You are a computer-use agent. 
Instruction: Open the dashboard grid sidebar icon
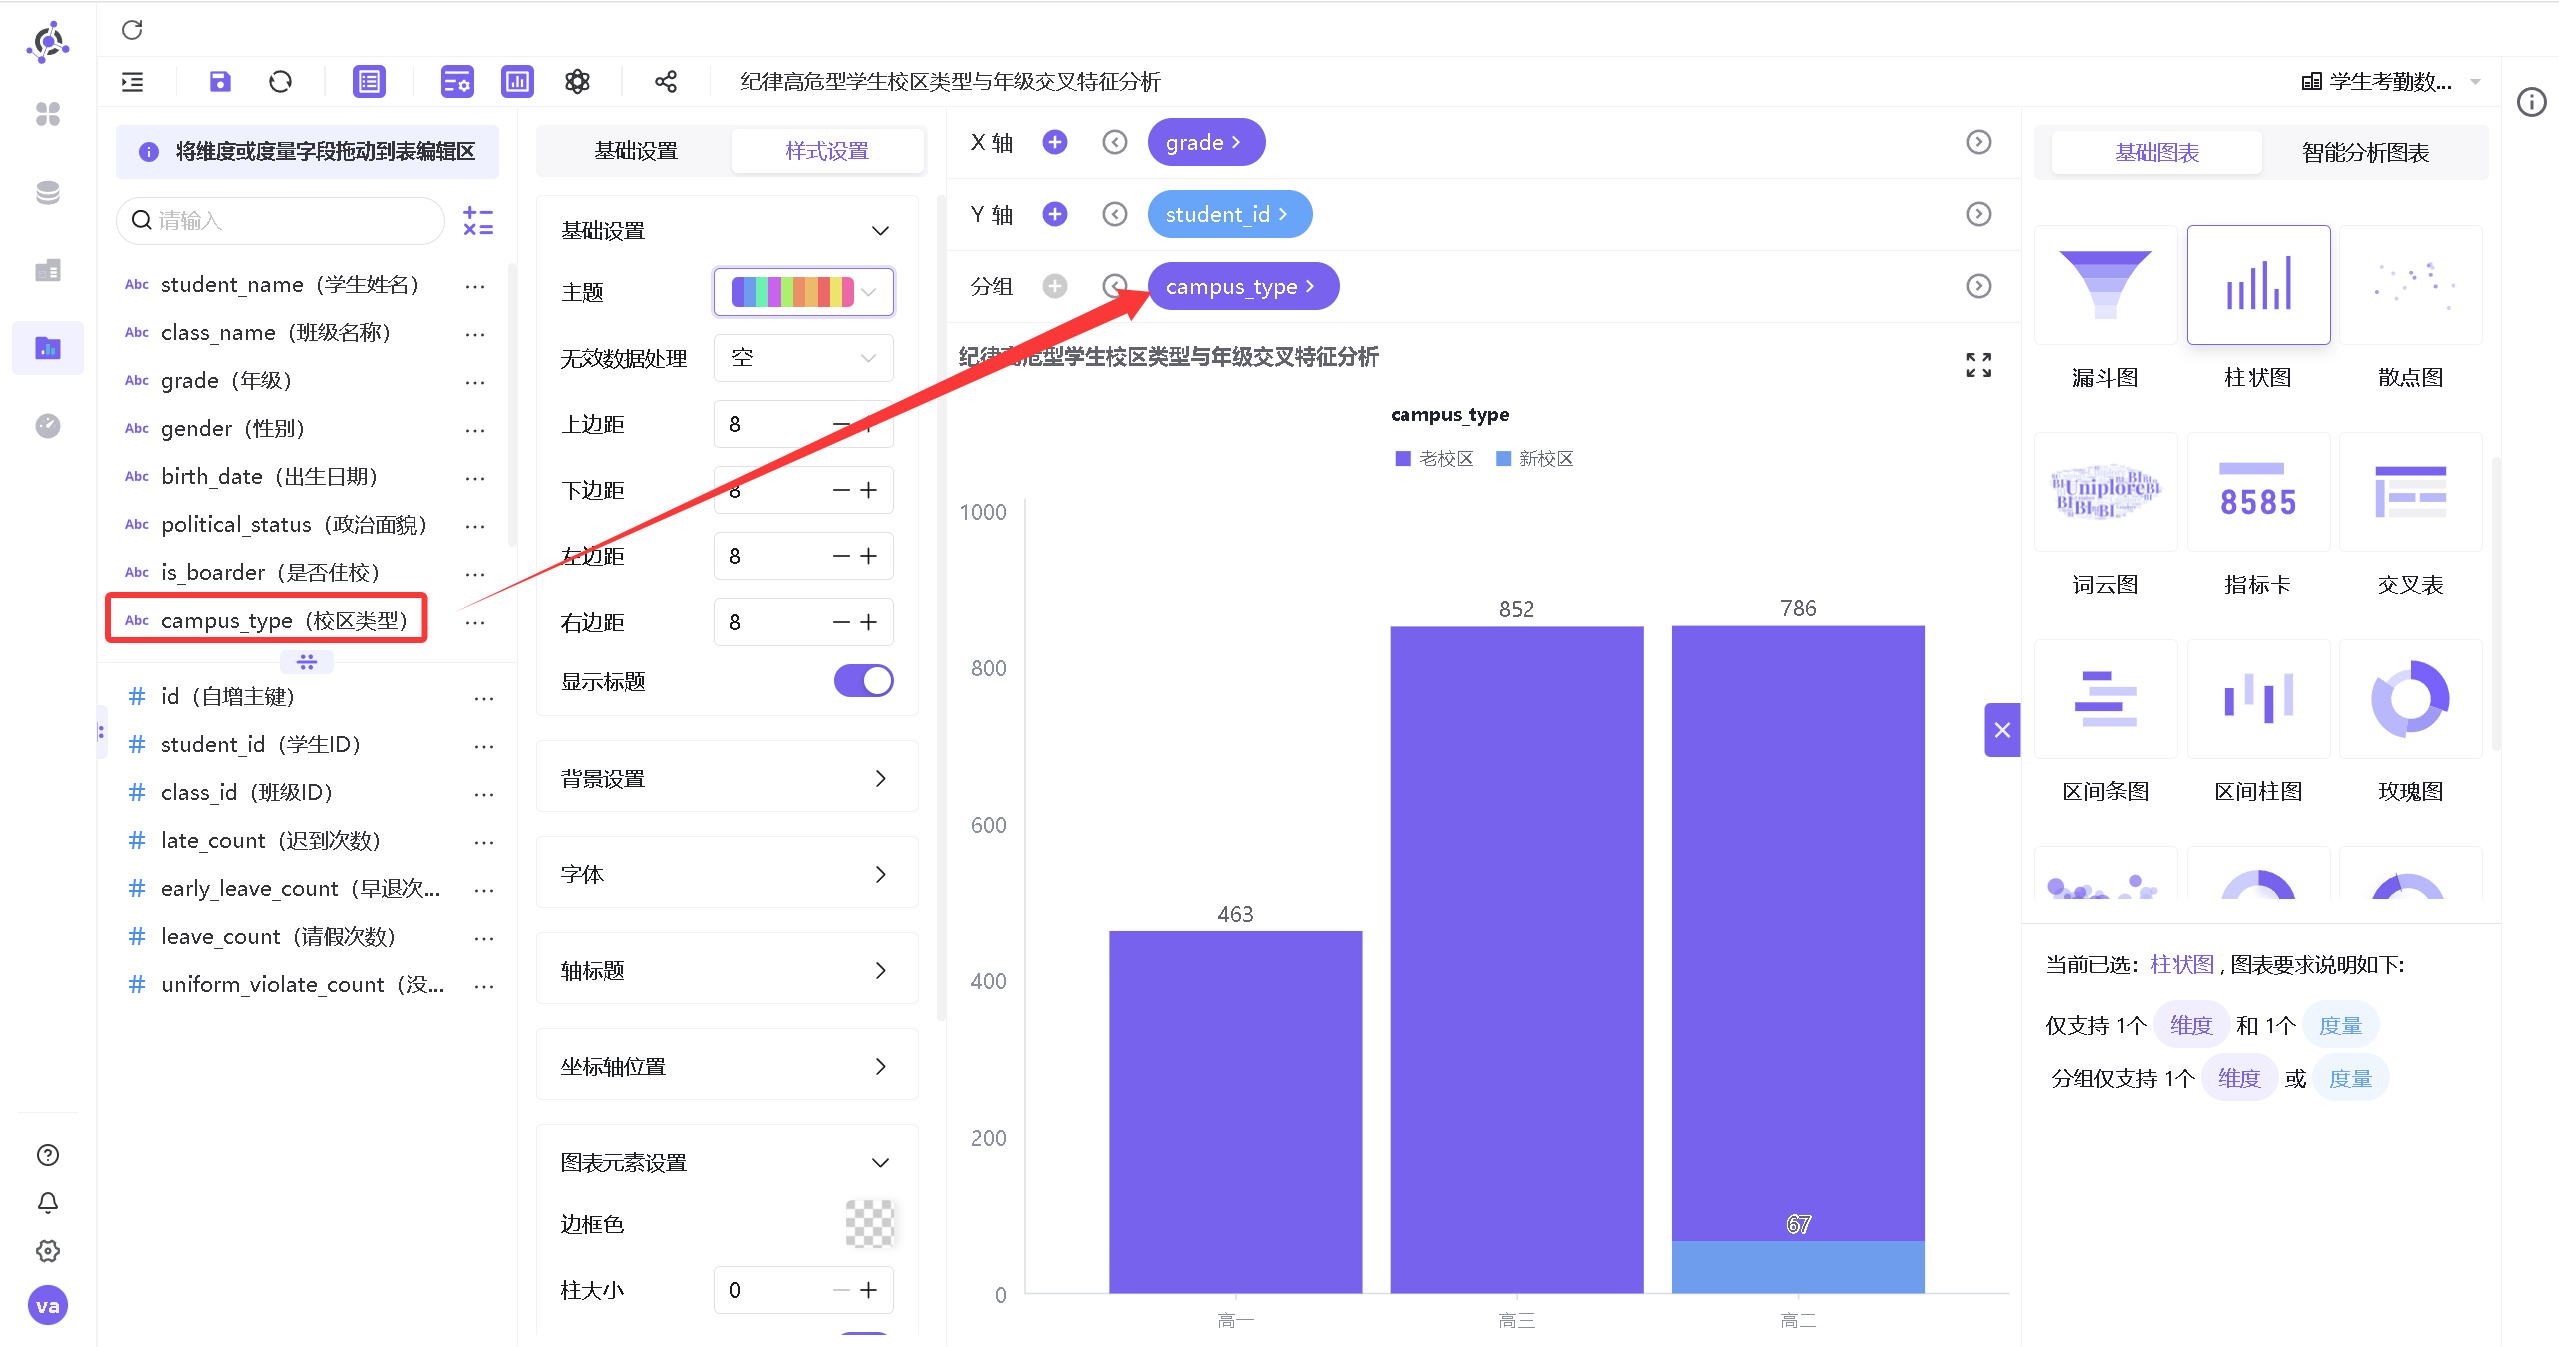pyautogui.click(x=48, y=114)
